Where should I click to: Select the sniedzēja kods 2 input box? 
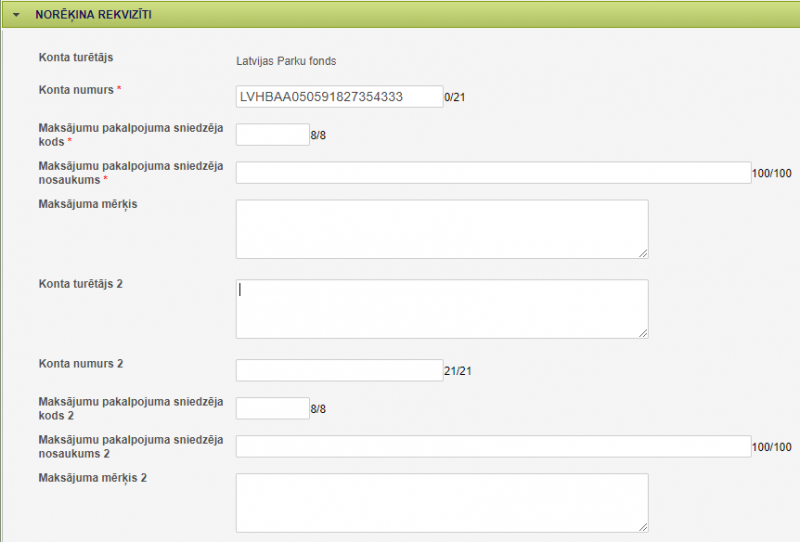pos(272,408)
